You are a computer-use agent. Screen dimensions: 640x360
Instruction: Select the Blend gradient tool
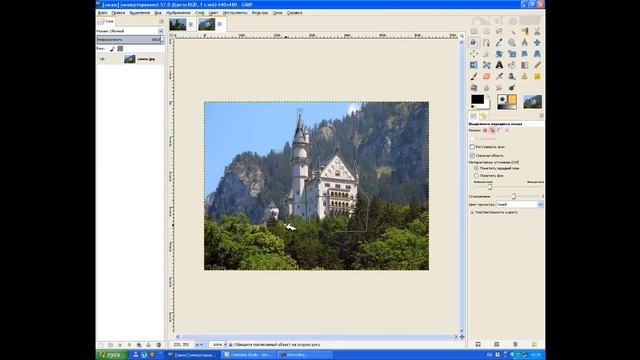(x=524, y=65)
